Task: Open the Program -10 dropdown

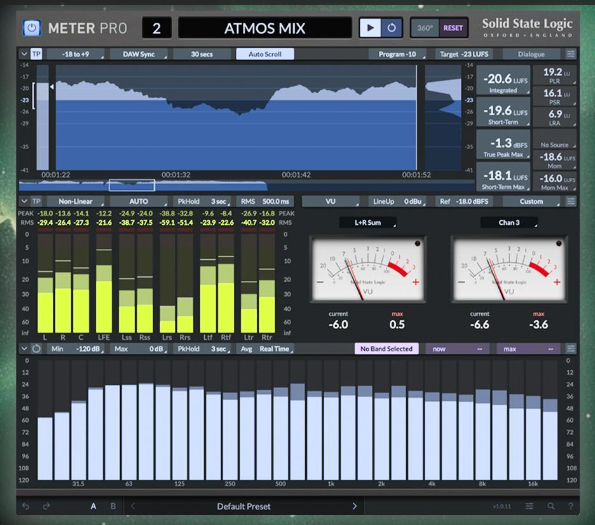Action: [x=397, y=54]
